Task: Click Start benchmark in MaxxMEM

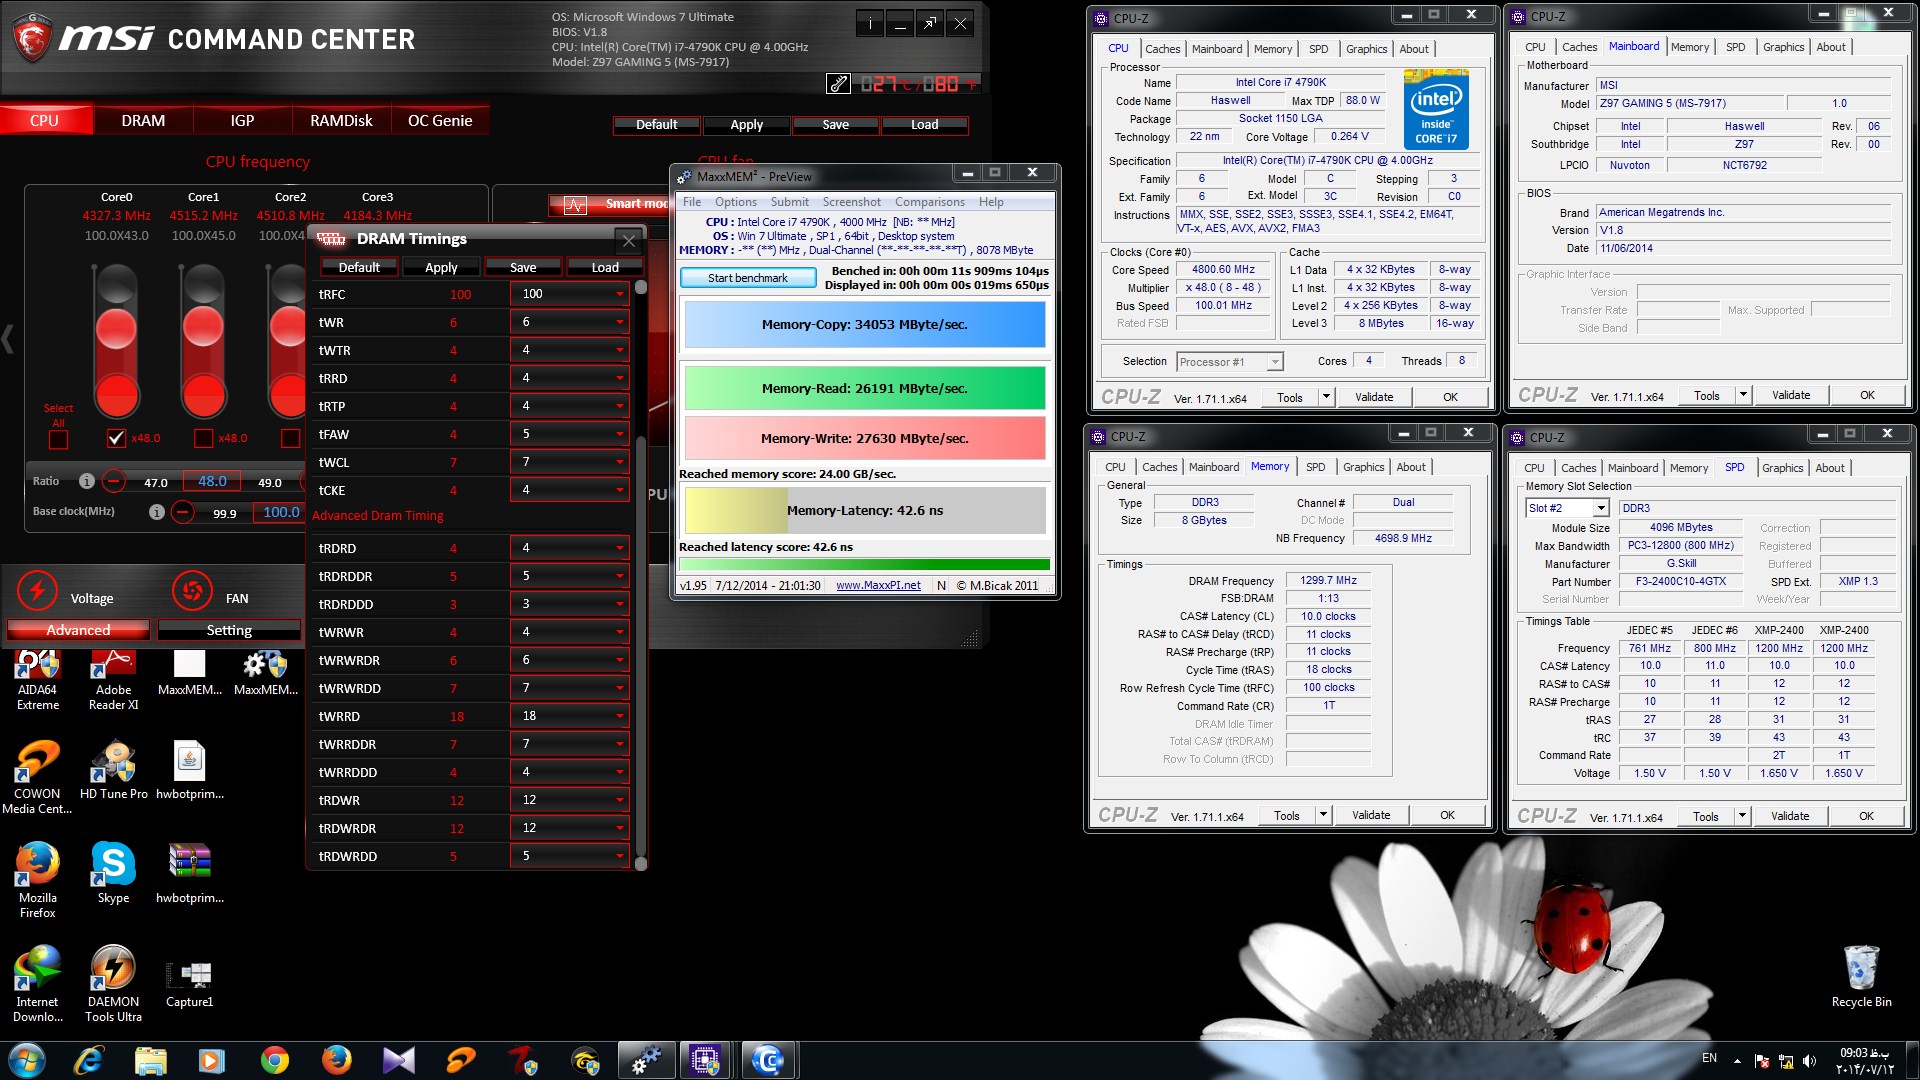Action: tap(747, 278)
